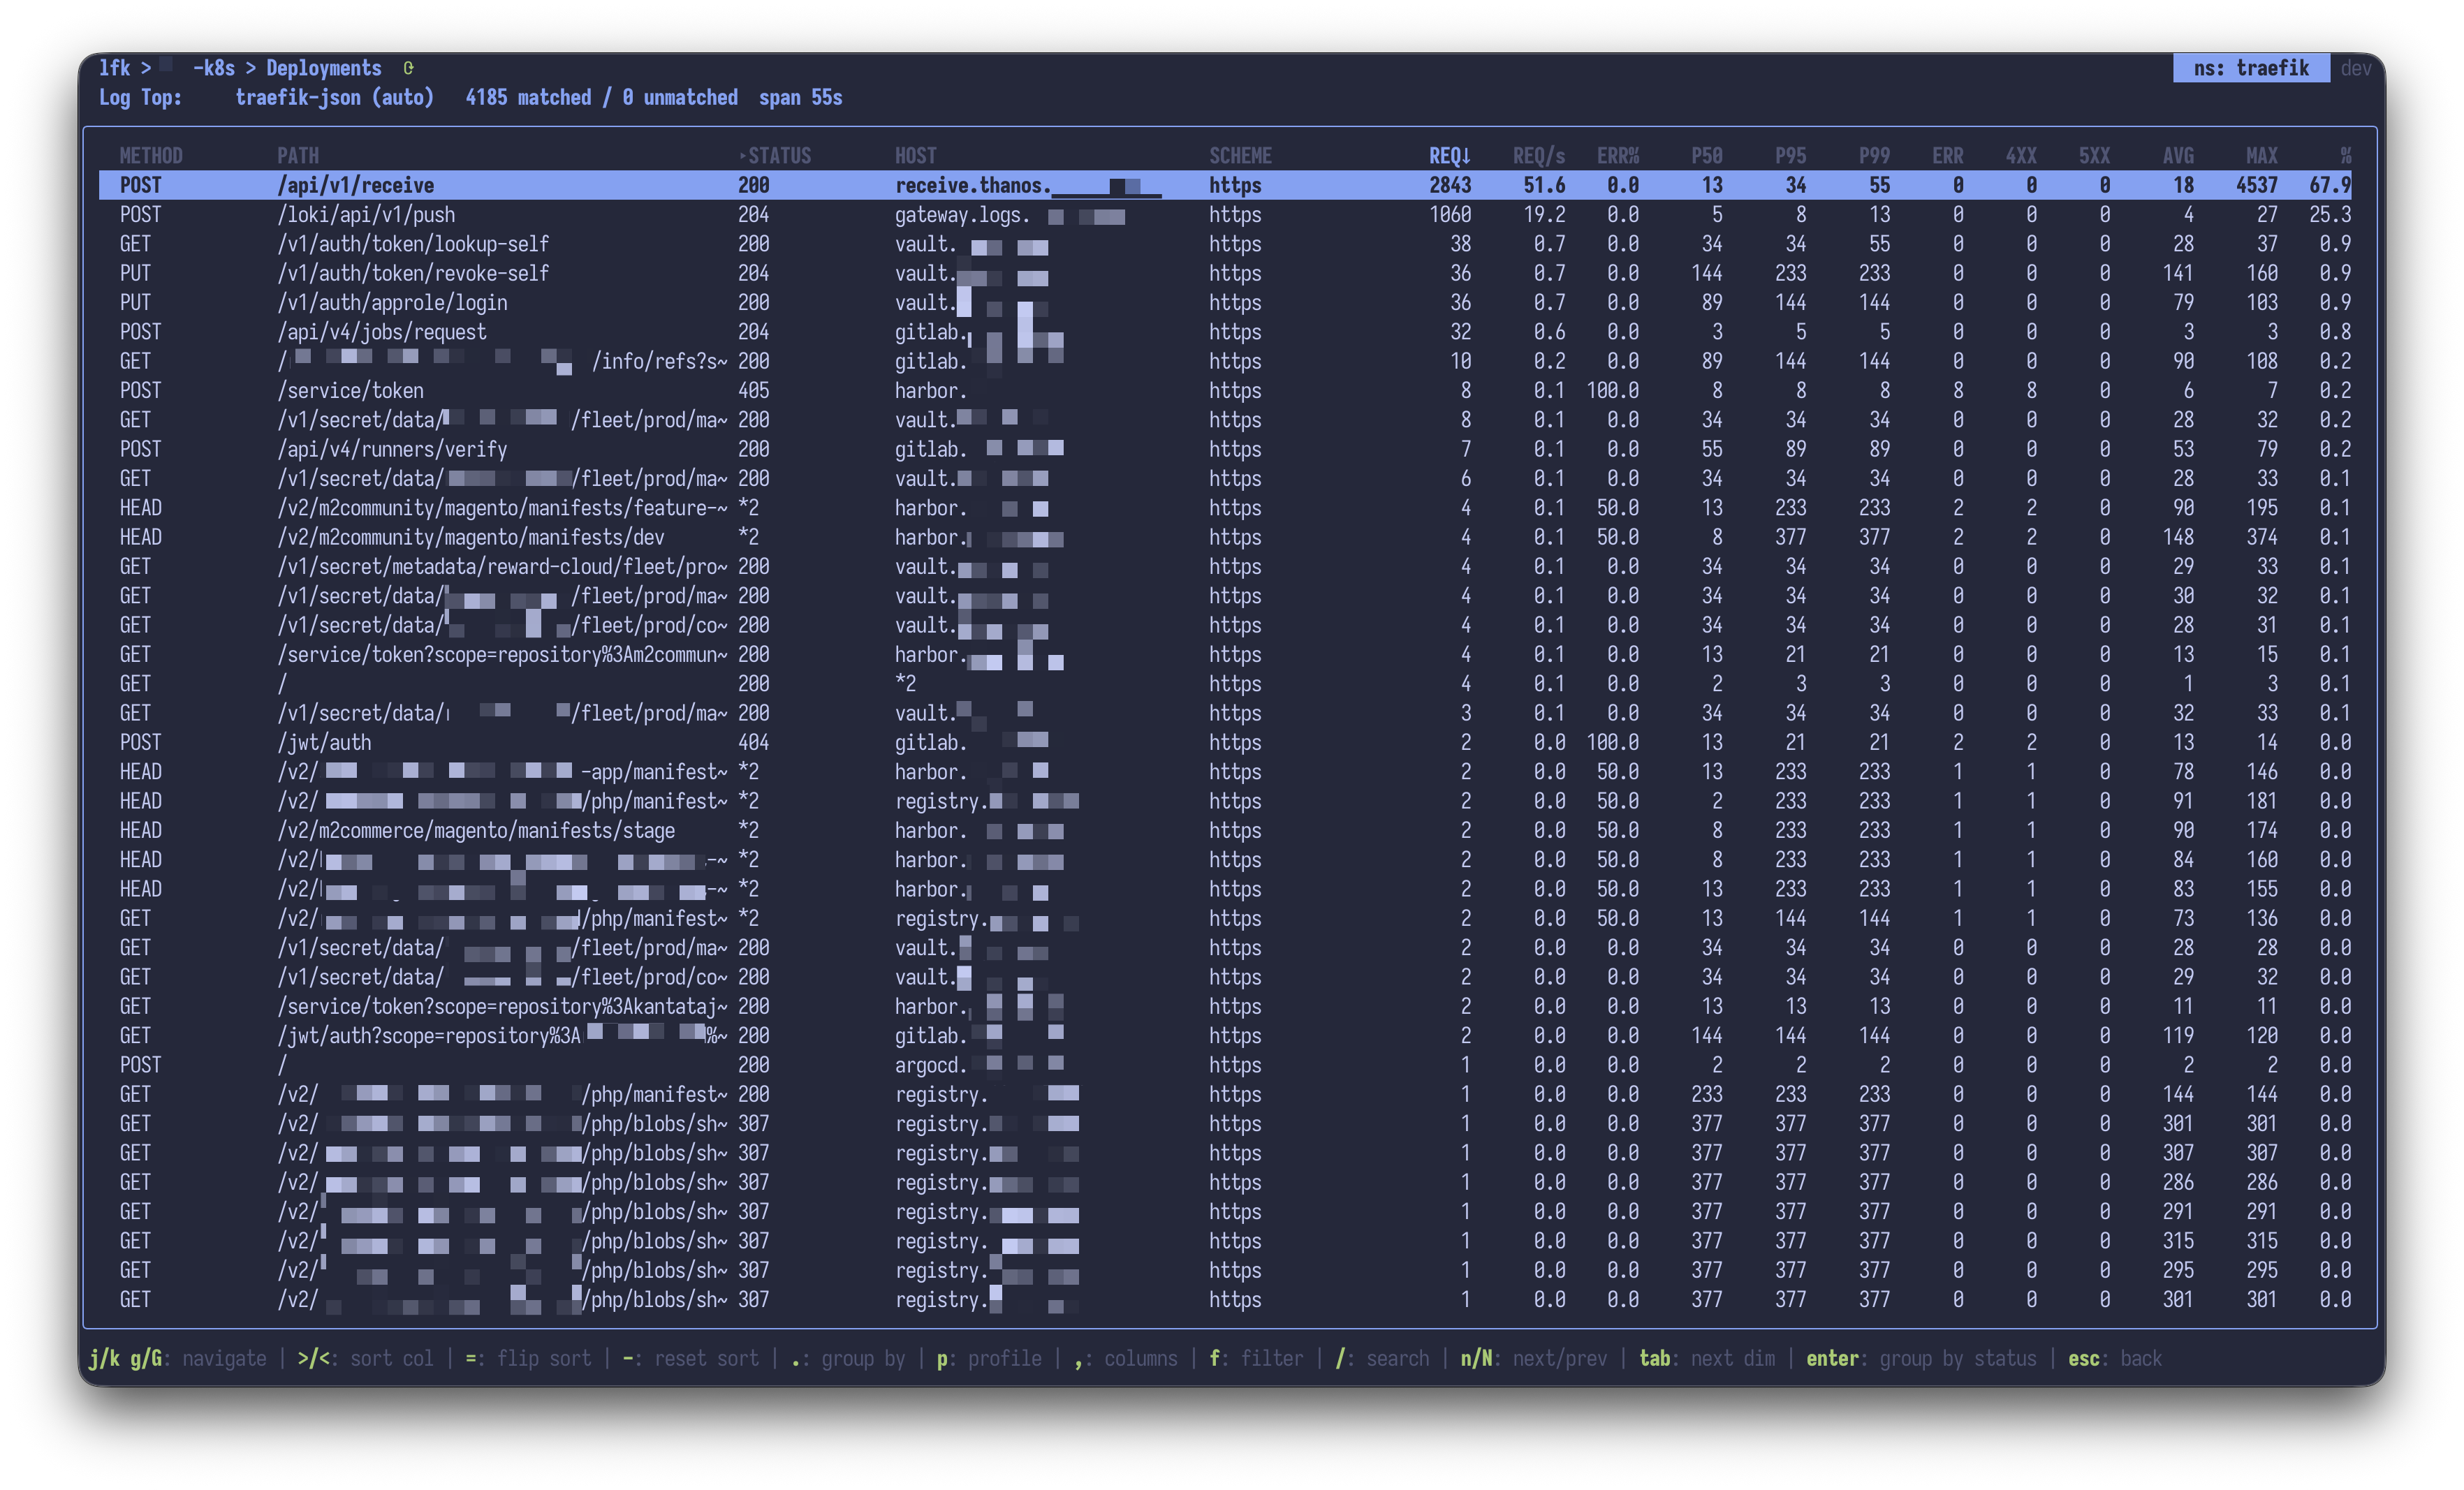
Task: Click the ns: traefik namespace badge
Action: 2250,68
